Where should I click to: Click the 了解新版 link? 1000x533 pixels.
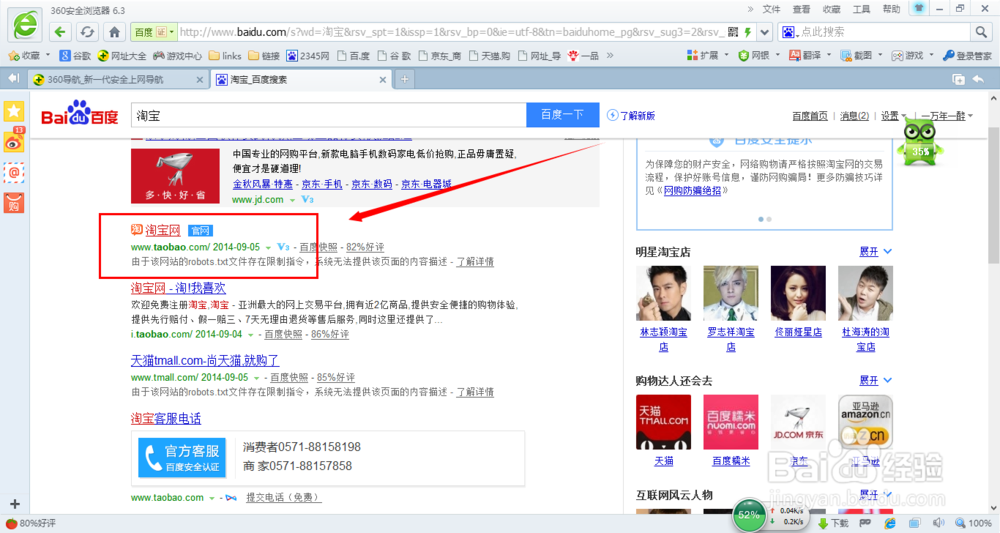point(631,115)
